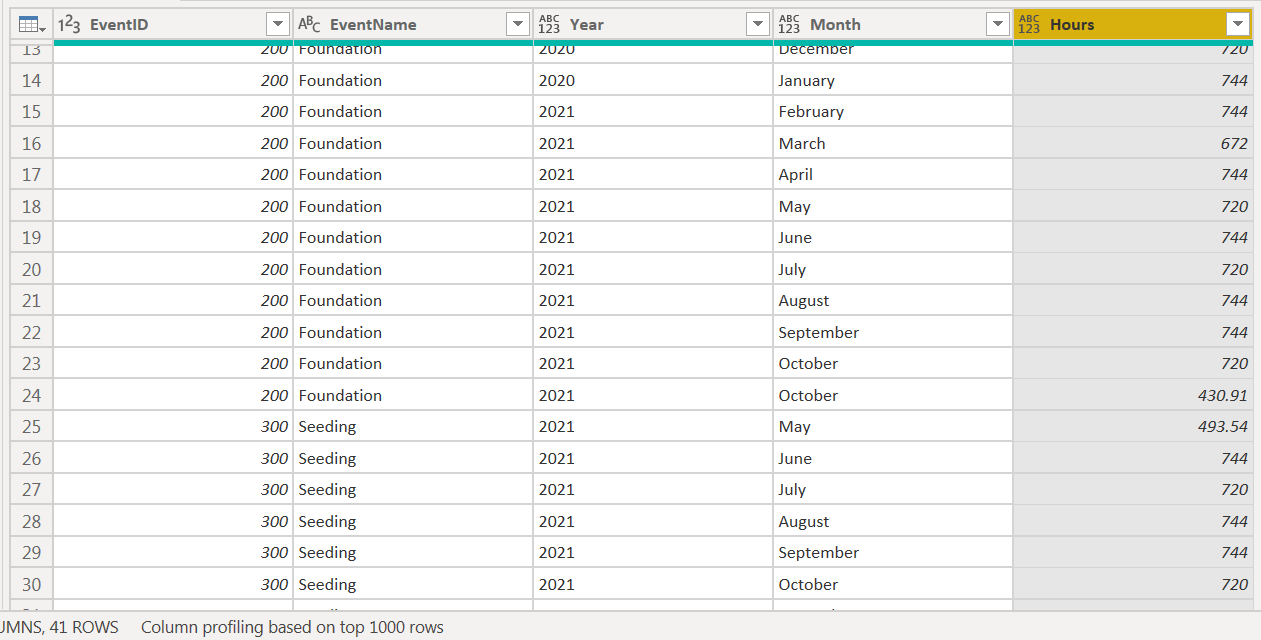This screenshot has height=640, width=1261.
Task: Select row number 14
Action: tap(32, 80)
